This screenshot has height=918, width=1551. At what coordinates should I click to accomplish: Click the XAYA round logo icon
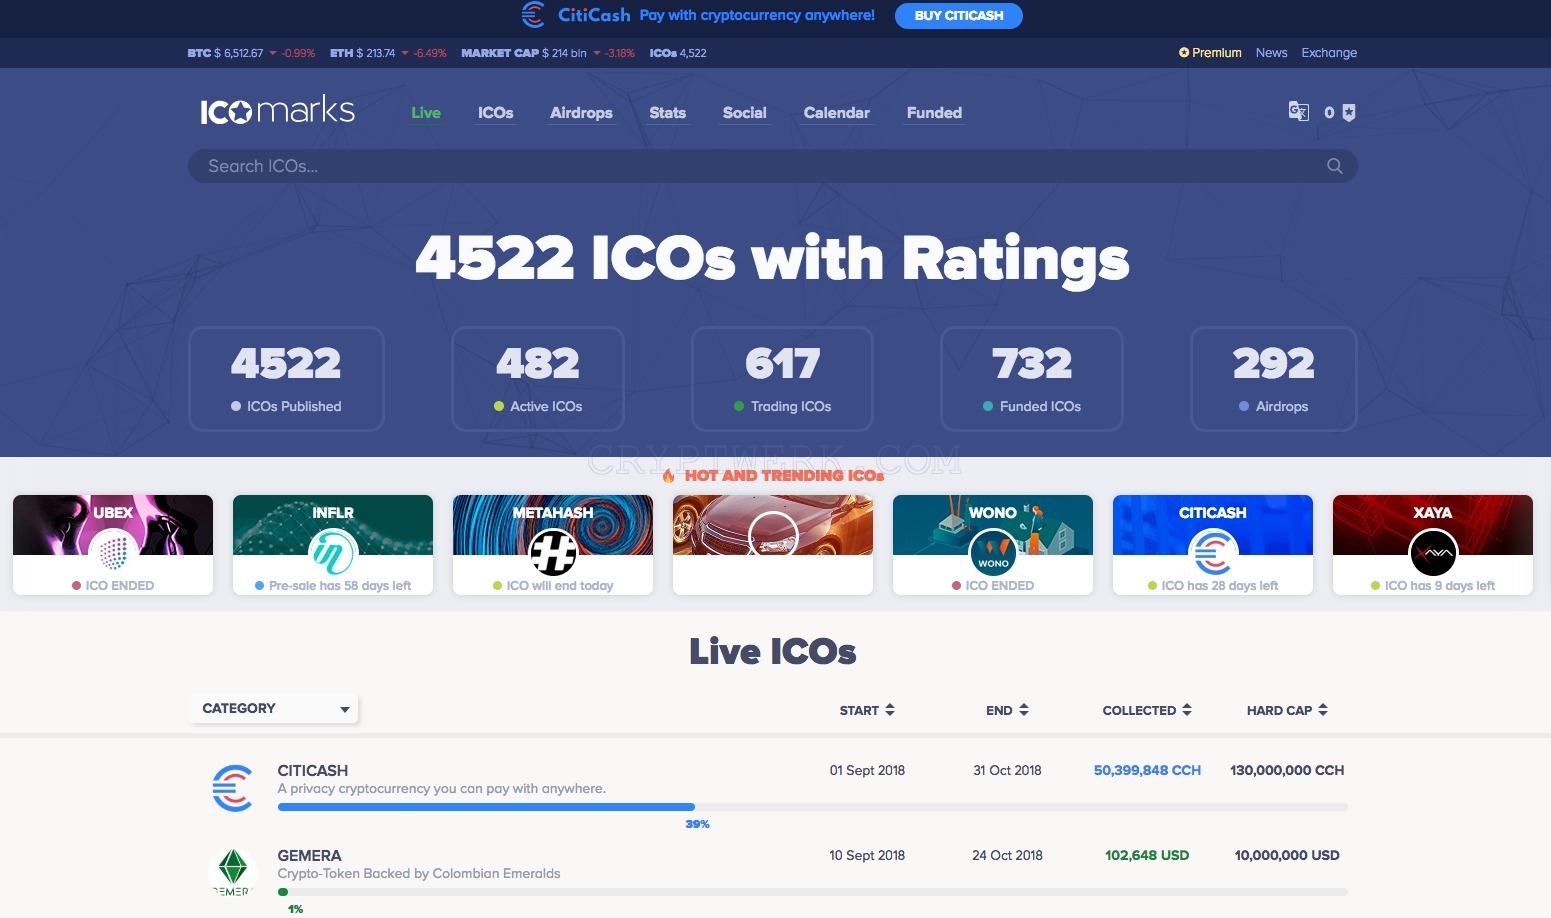[1433, 551]
